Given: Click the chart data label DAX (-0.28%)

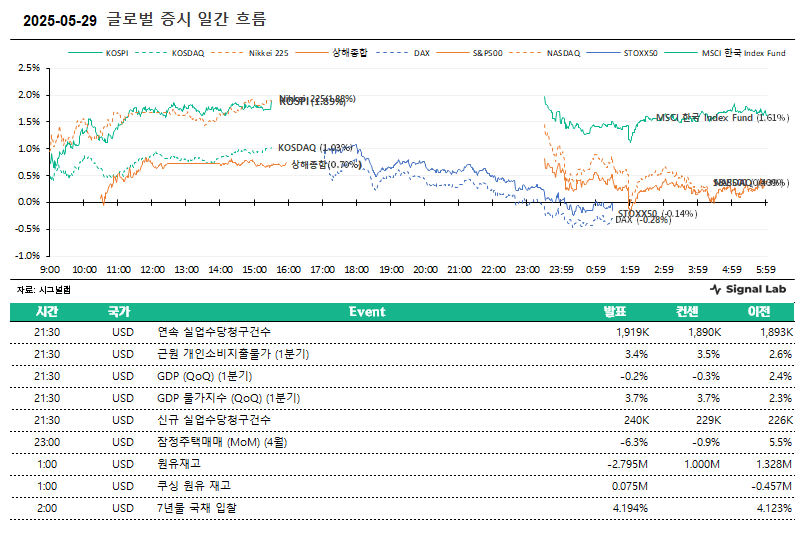Looking at the screenshot, I should click(643, 220).
